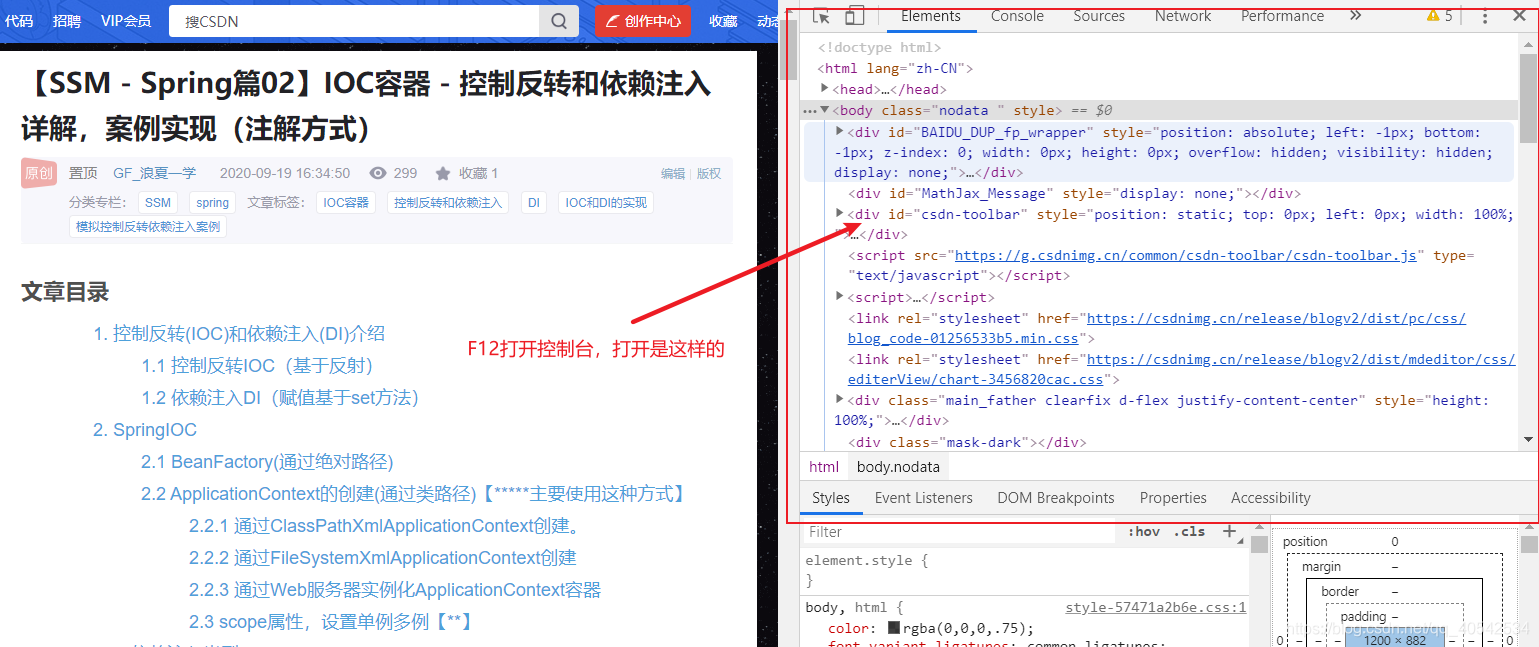Click the rgba color swatch

coord(894,629)
